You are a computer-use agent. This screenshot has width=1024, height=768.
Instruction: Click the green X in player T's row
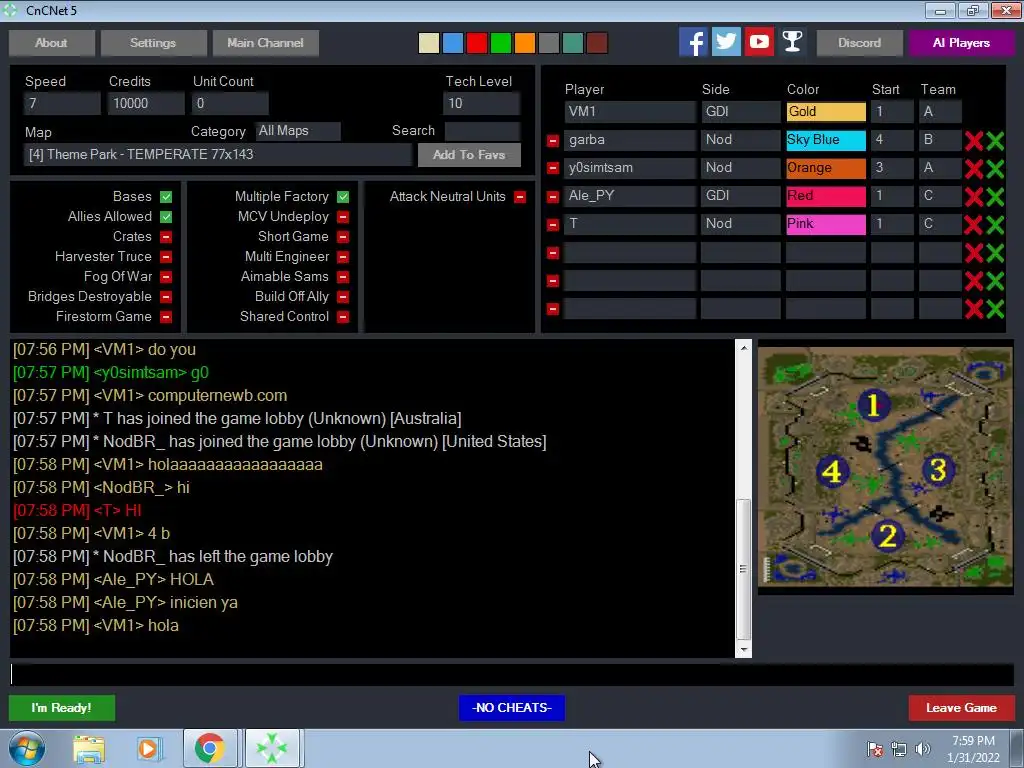tap(995, 225)
